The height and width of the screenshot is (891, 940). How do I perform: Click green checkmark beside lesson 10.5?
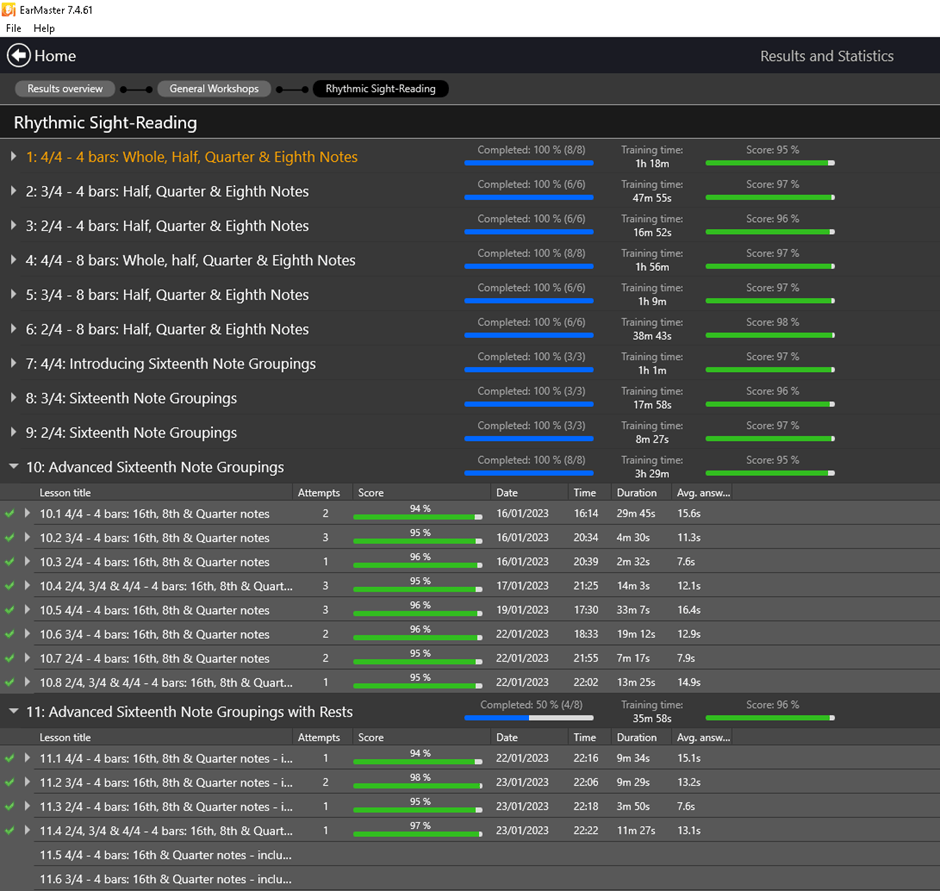[10, 610]
